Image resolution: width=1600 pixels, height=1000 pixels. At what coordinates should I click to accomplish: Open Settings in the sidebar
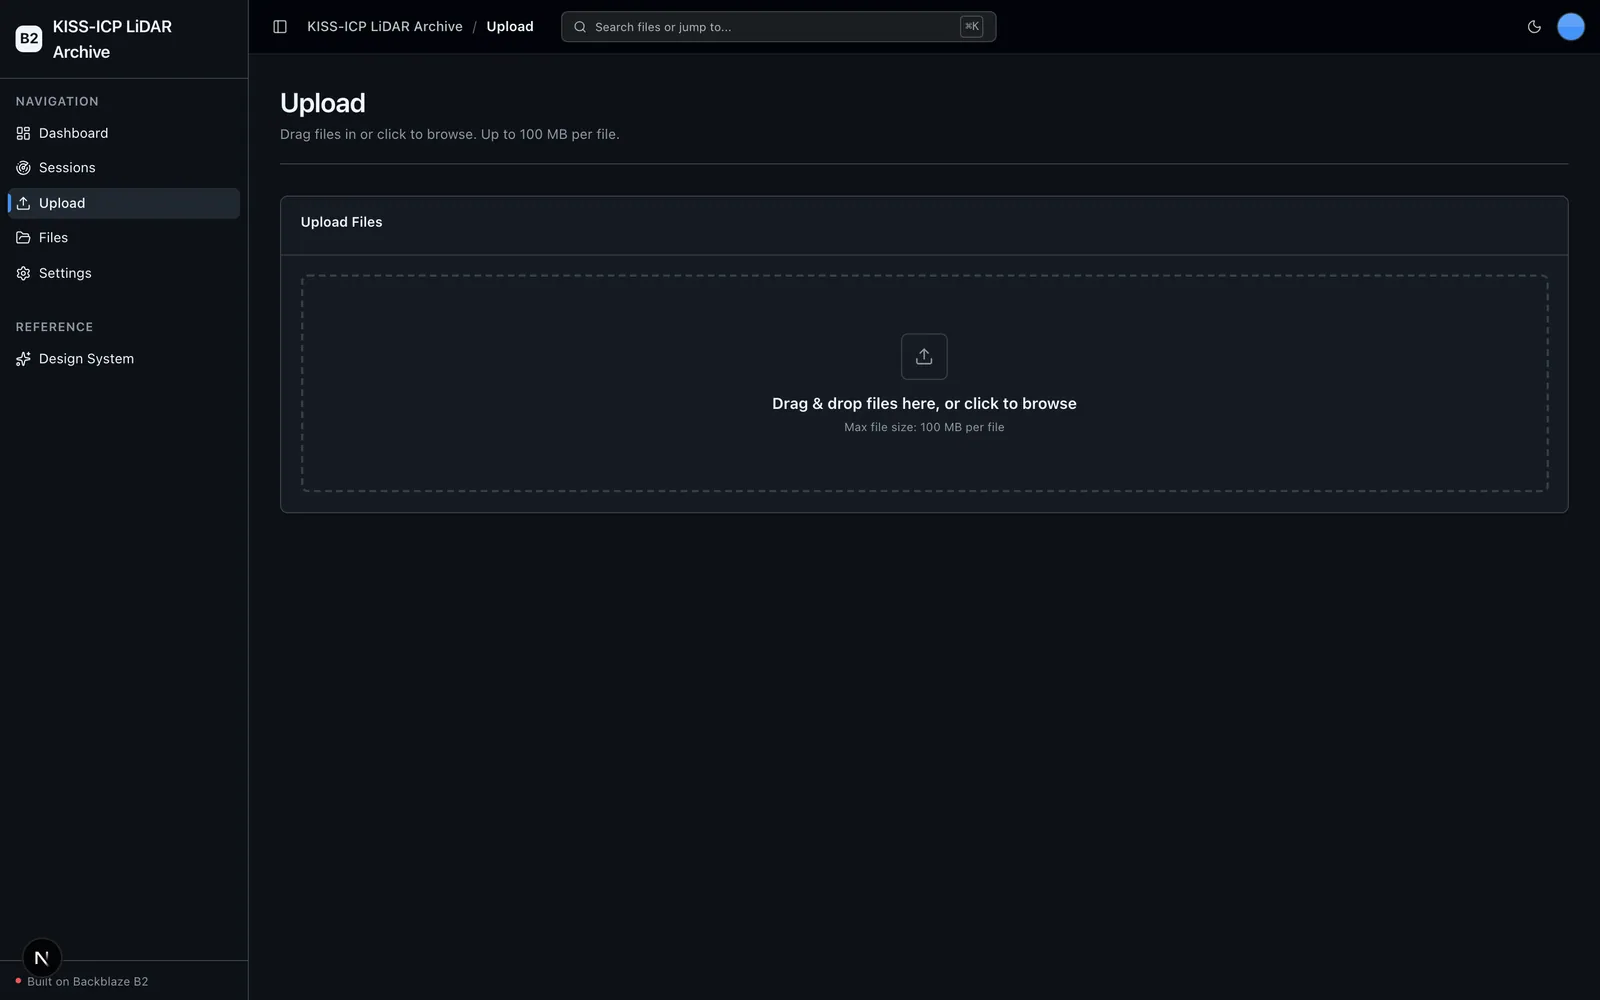[x=124, y=273]
